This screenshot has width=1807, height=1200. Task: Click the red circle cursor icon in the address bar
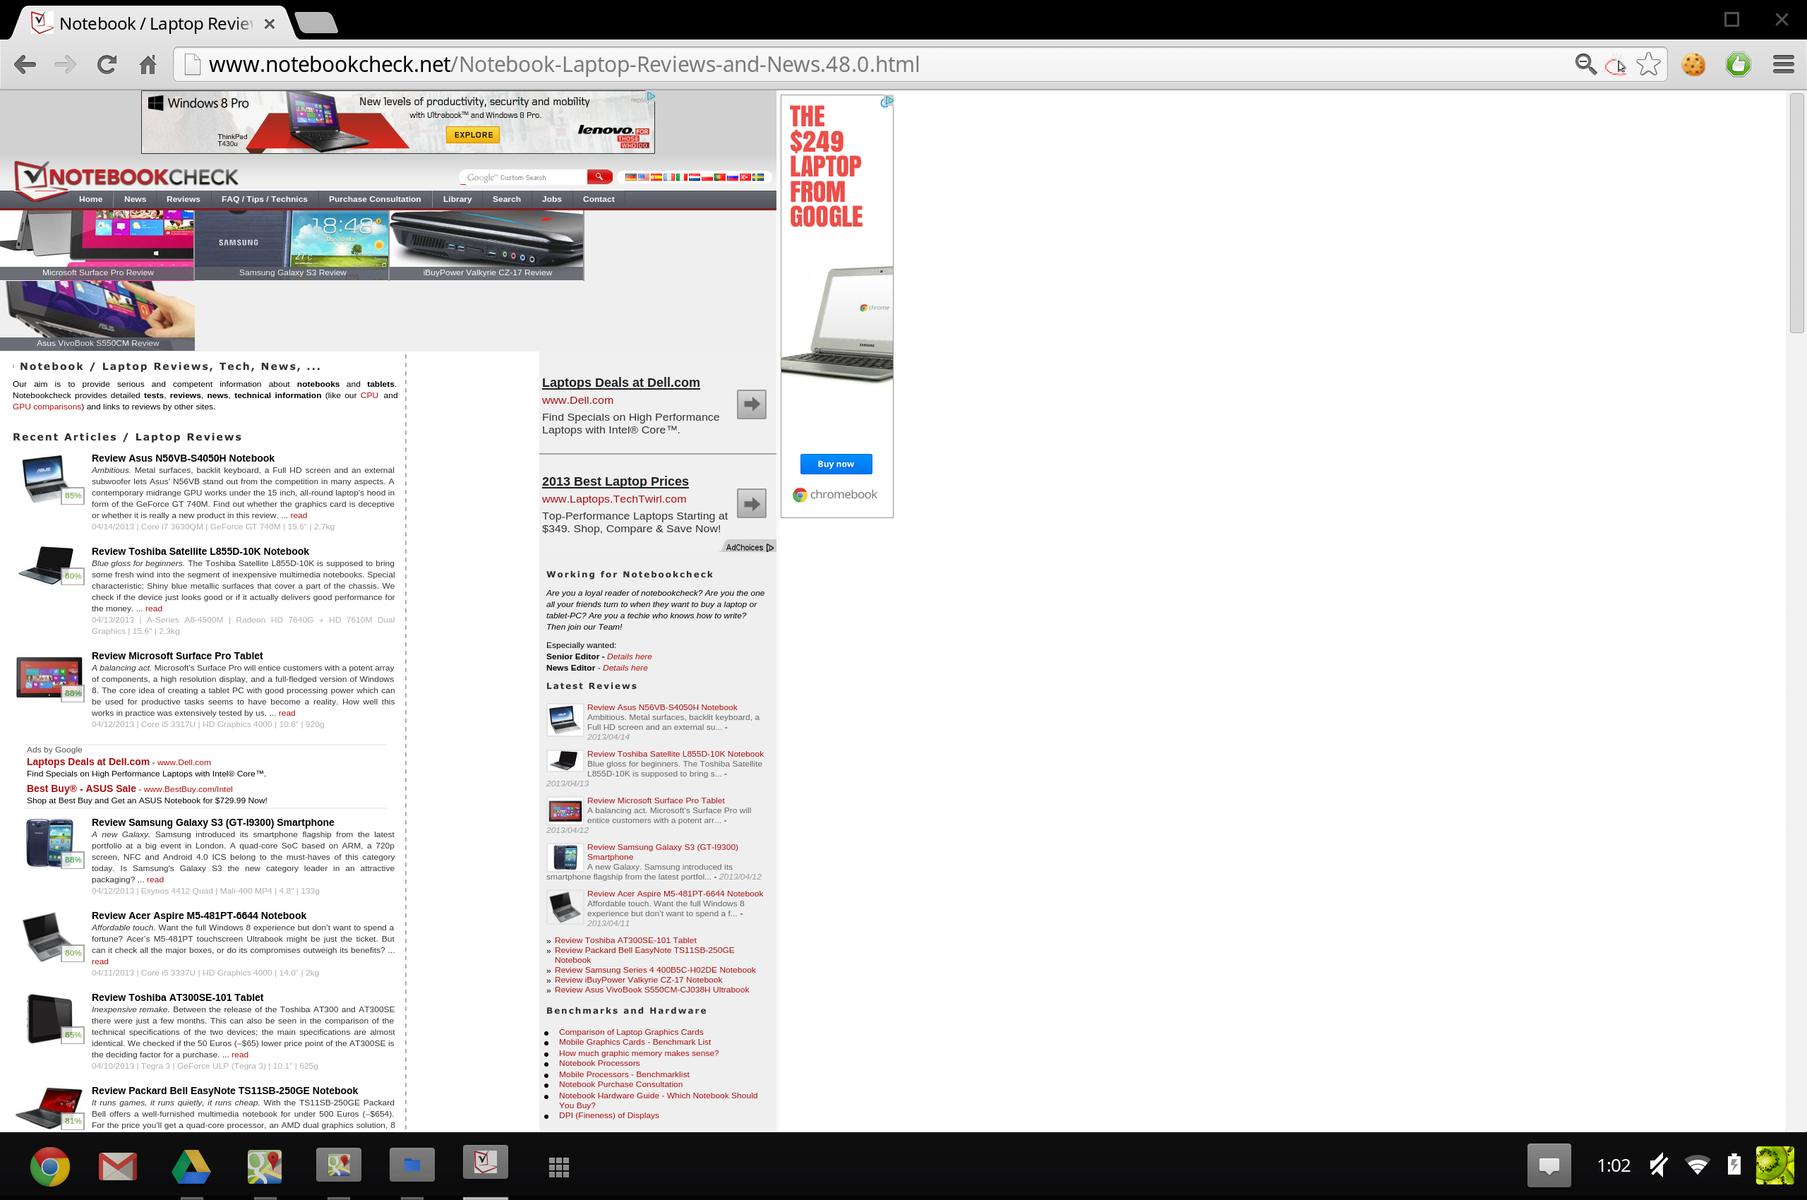(x=1616, y=66)
